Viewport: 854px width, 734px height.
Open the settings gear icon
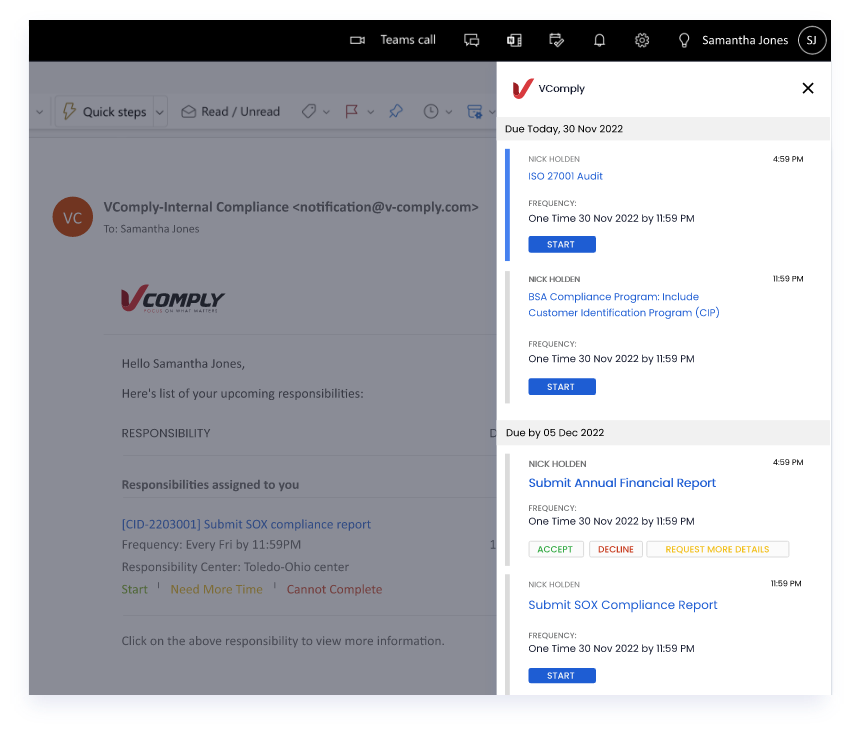[x=642, y=40]
